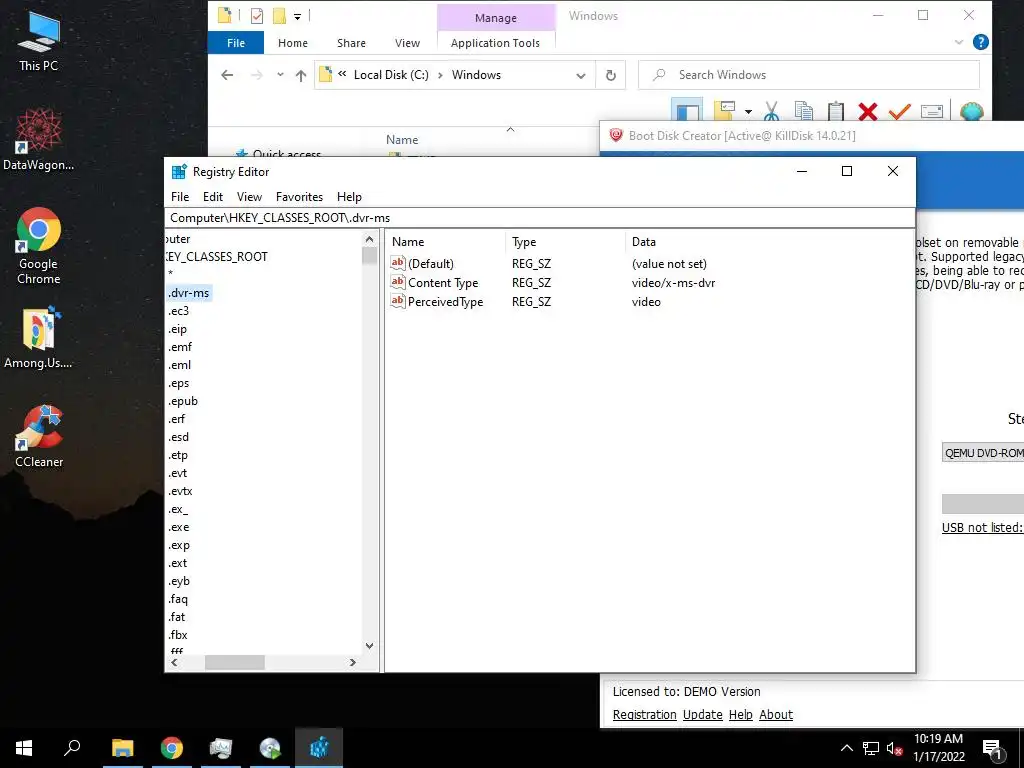The height and width of the screenshot is (768, 1024).
Task: Open the Among.Us archive on the desktop
Action: coord(39,338)
